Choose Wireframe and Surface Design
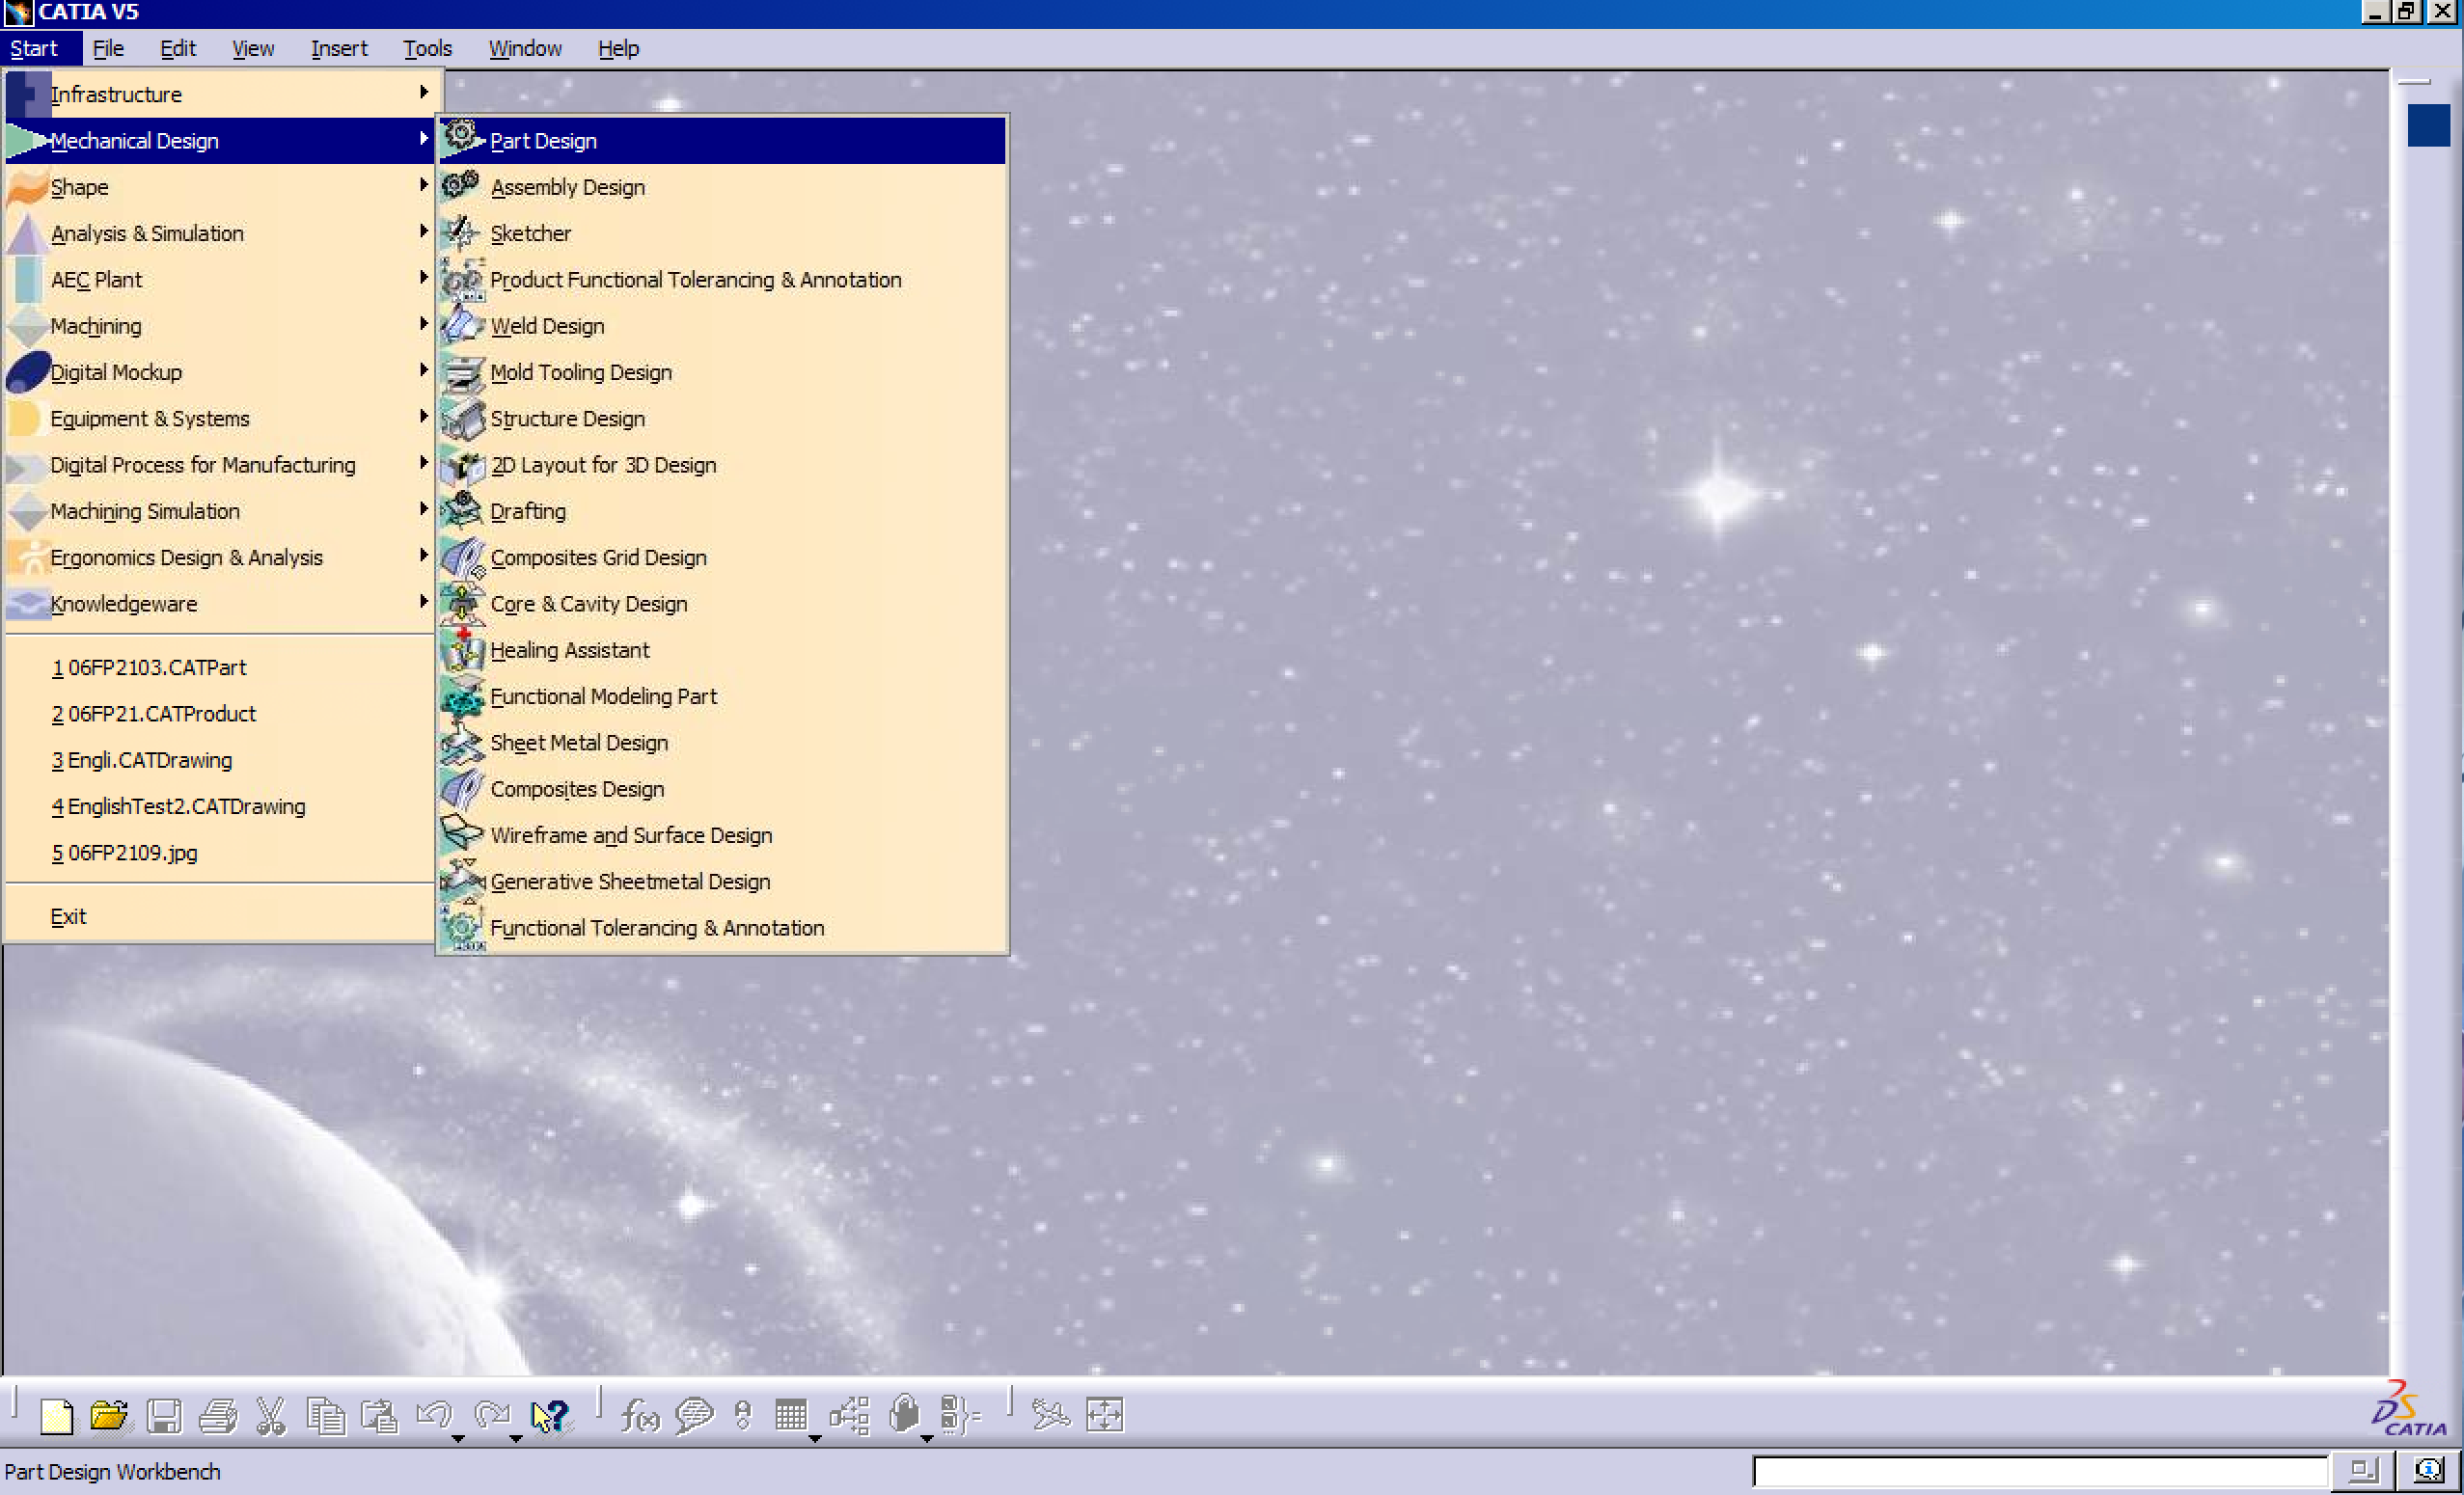Image resolution: width=2464 pixels, height=1495 pixels. click(722, 836)
